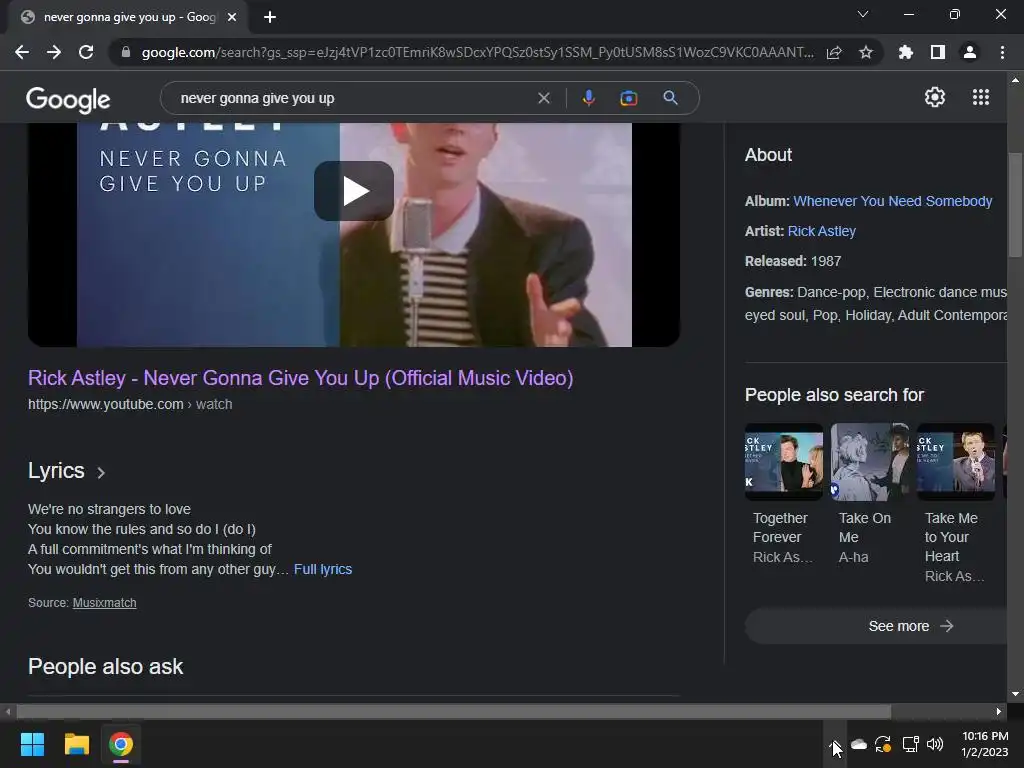Click the vertical scrollbar up arrow
Image resolution: width=1024 pixels, height=768 pixels.
[x=1015, y=80]
